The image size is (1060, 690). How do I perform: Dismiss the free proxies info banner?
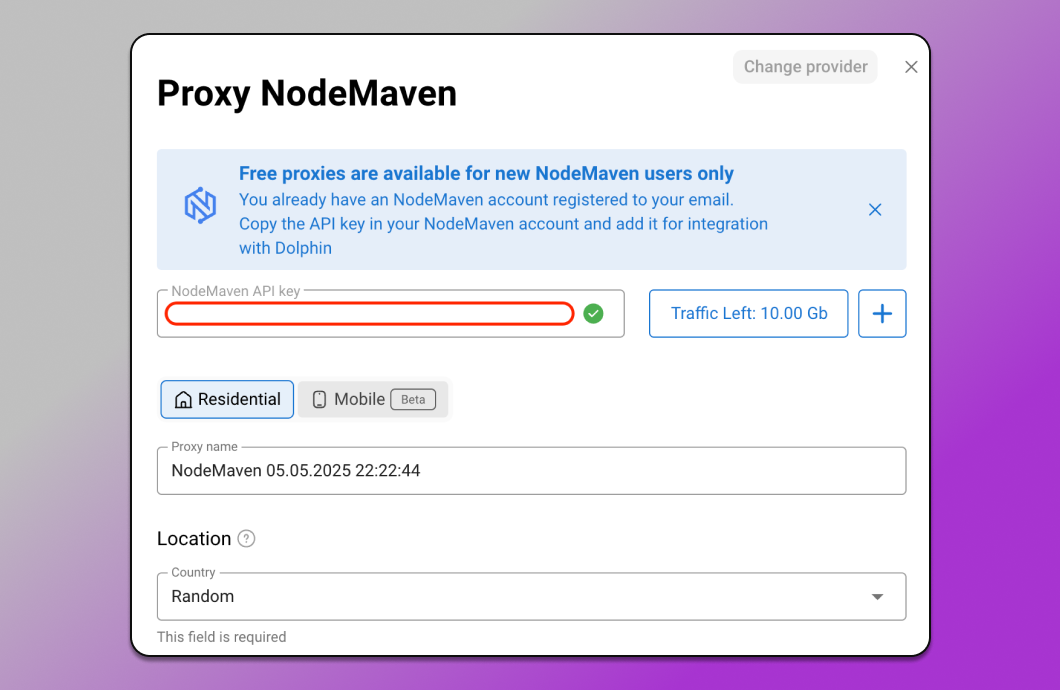(x=875, y=210)
